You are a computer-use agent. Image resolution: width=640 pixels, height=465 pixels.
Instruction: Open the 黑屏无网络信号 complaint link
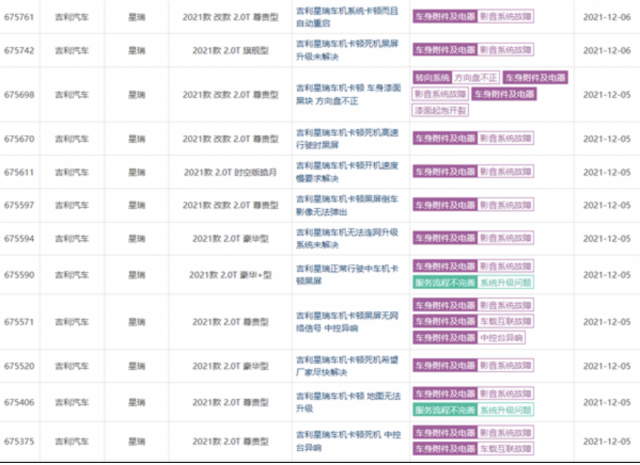(347, 322)
